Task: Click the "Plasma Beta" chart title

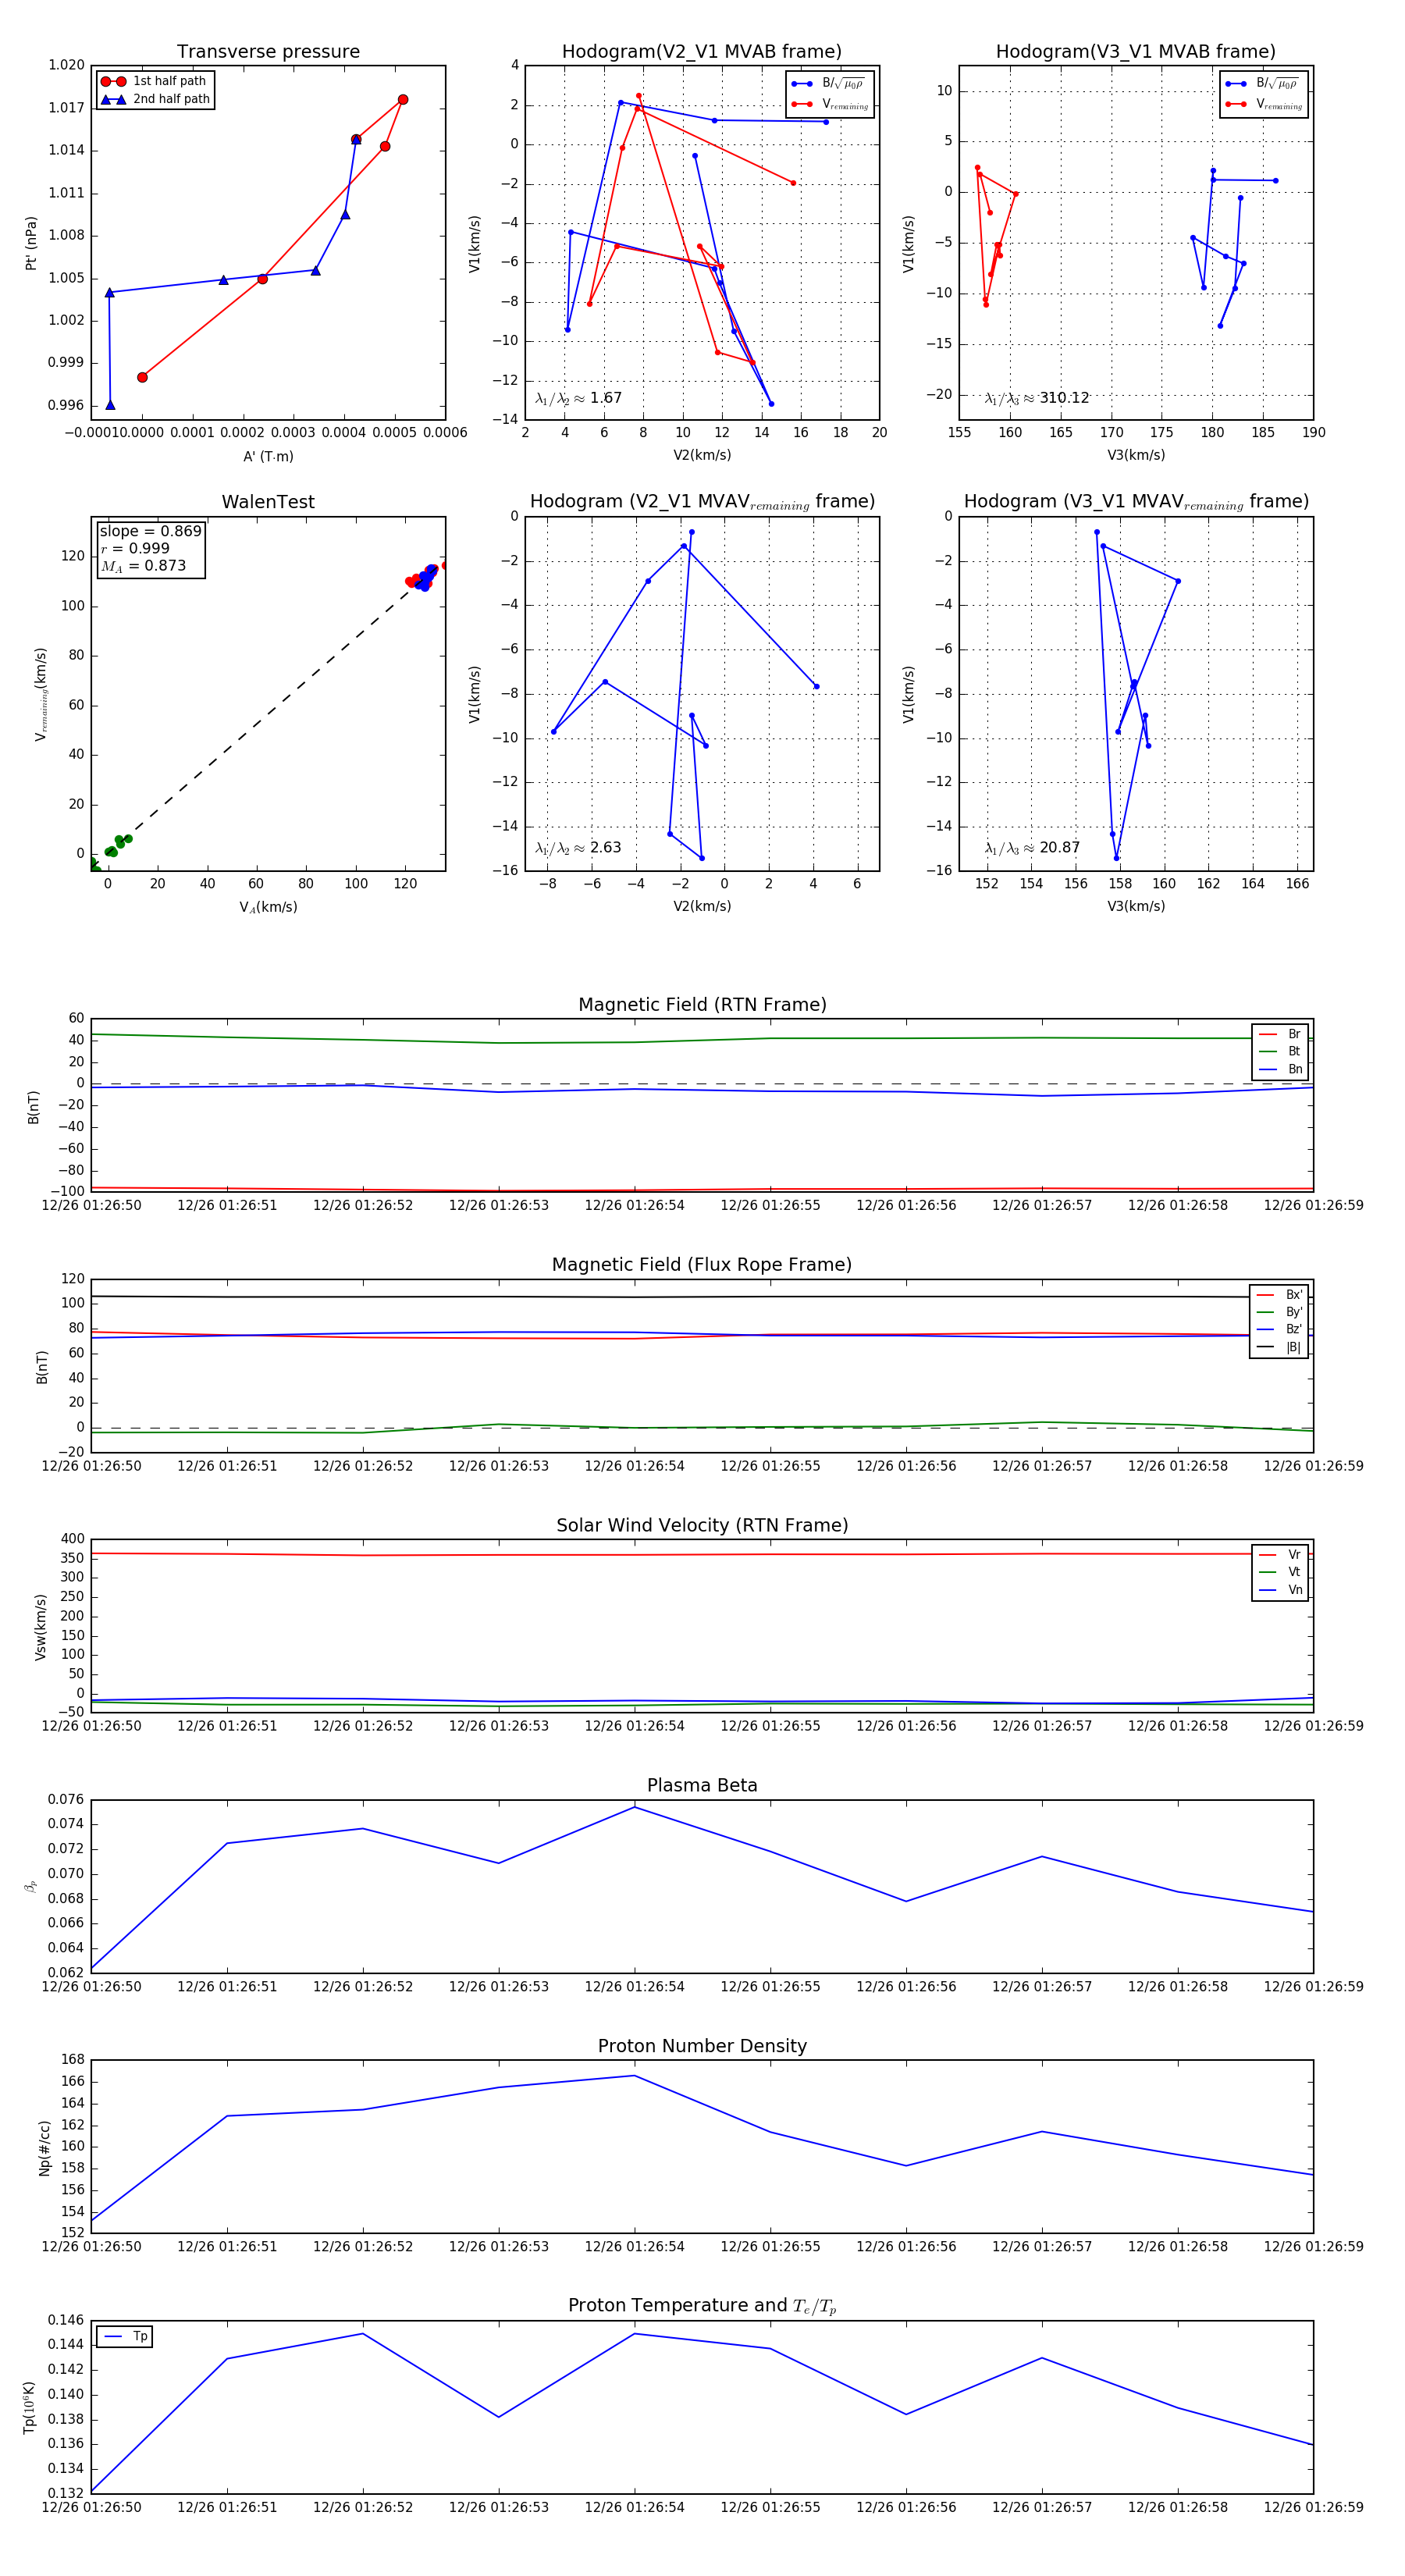Action: coord(701,1786)
